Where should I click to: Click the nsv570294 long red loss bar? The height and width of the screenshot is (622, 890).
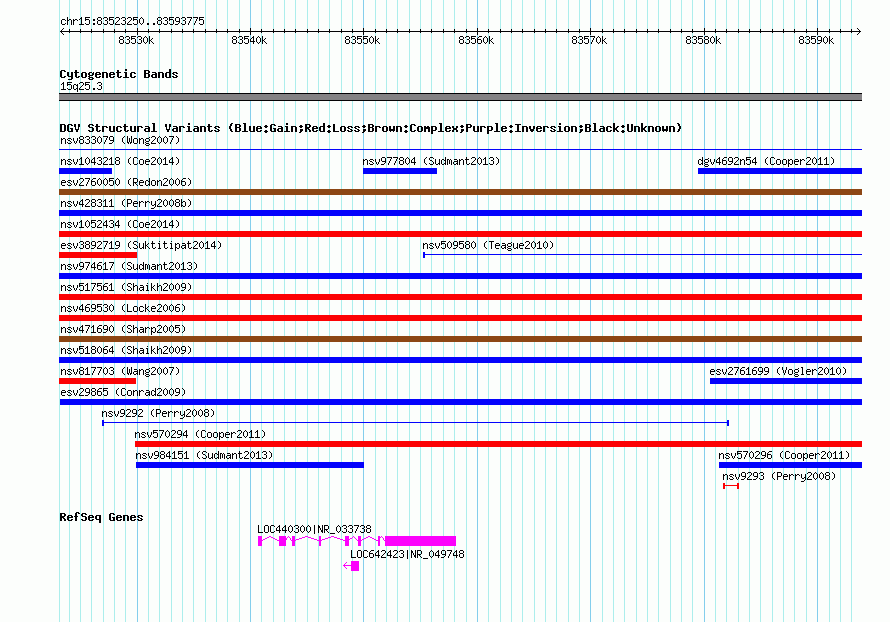498,444
